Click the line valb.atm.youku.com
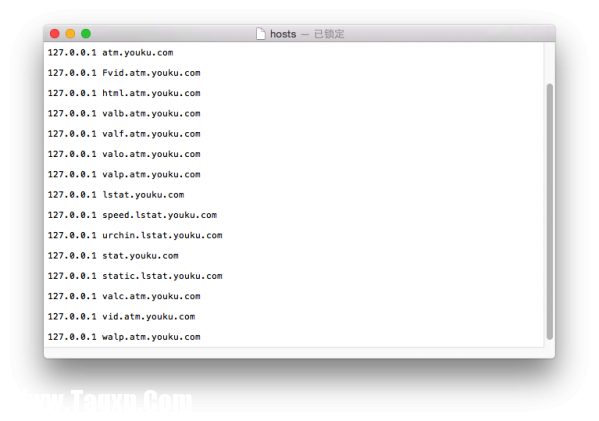 [124, 113]
